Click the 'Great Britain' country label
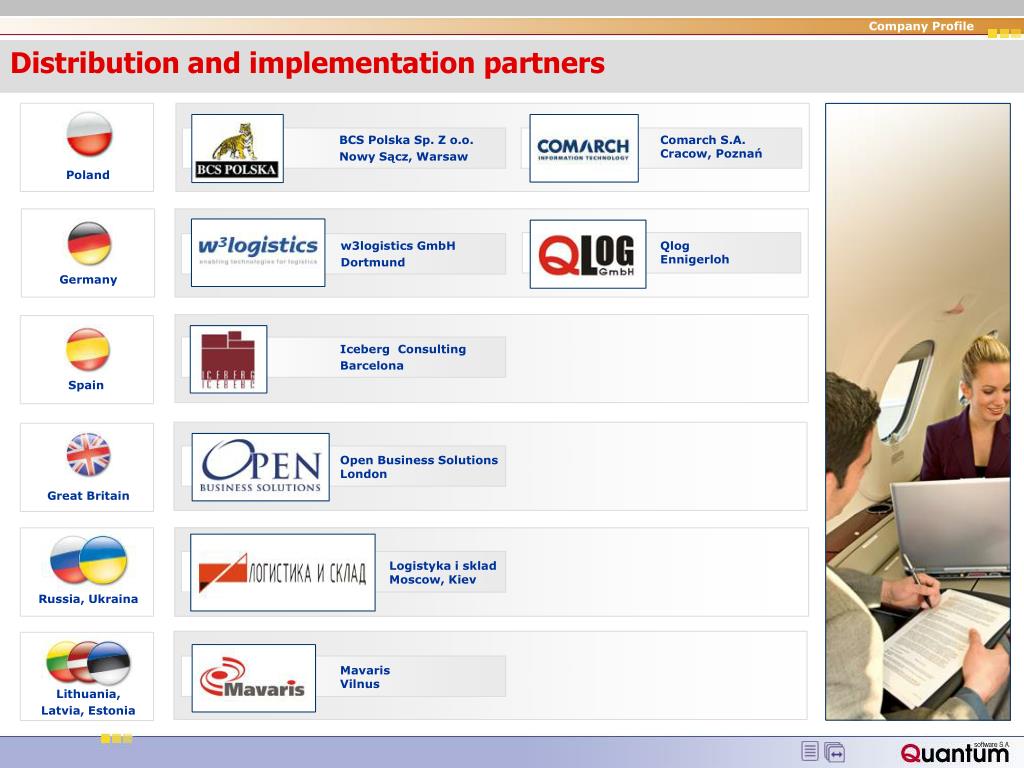1024x768 pixels. pyautogui.click(x=88, y=496)
